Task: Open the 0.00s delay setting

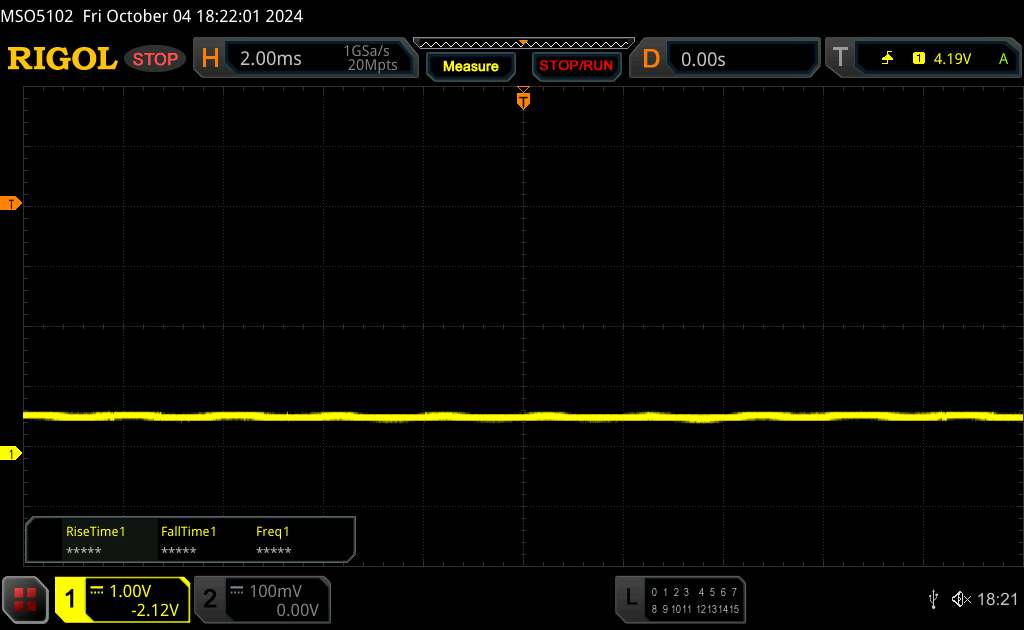Action: tap(742, 59)
